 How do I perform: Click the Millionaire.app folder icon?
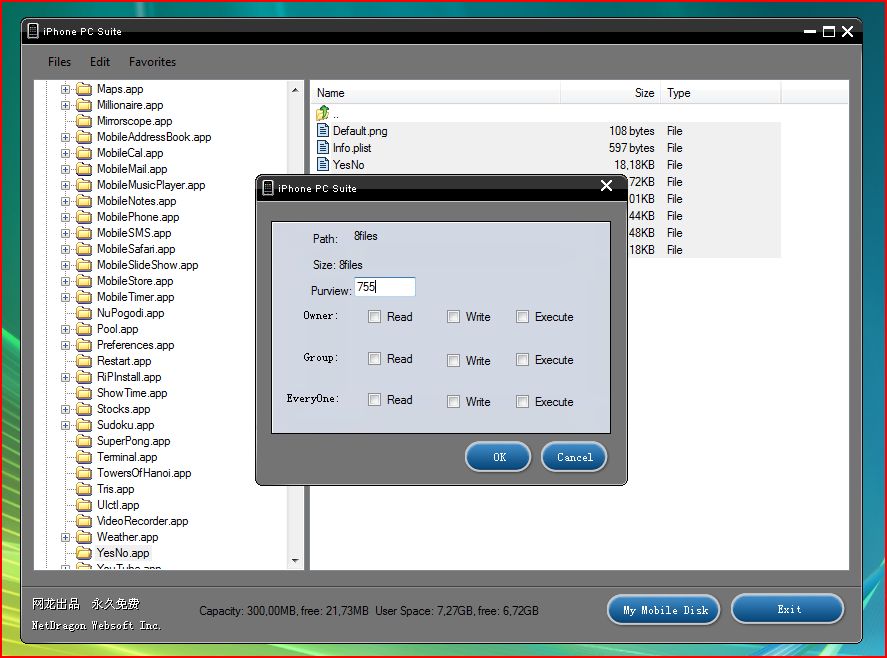[84, 105]
